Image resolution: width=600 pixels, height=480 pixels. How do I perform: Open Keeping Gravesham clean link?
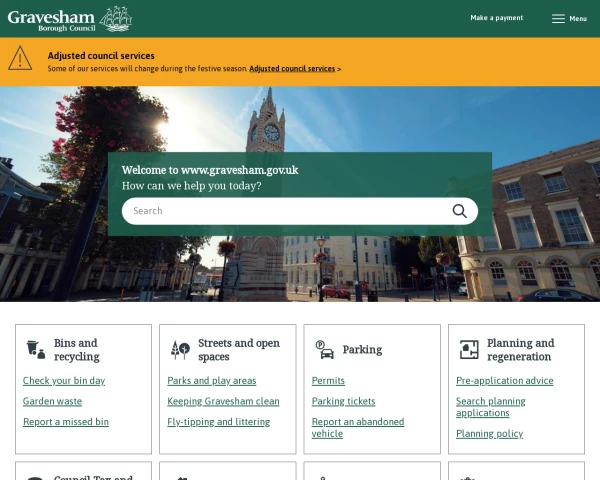223,401
